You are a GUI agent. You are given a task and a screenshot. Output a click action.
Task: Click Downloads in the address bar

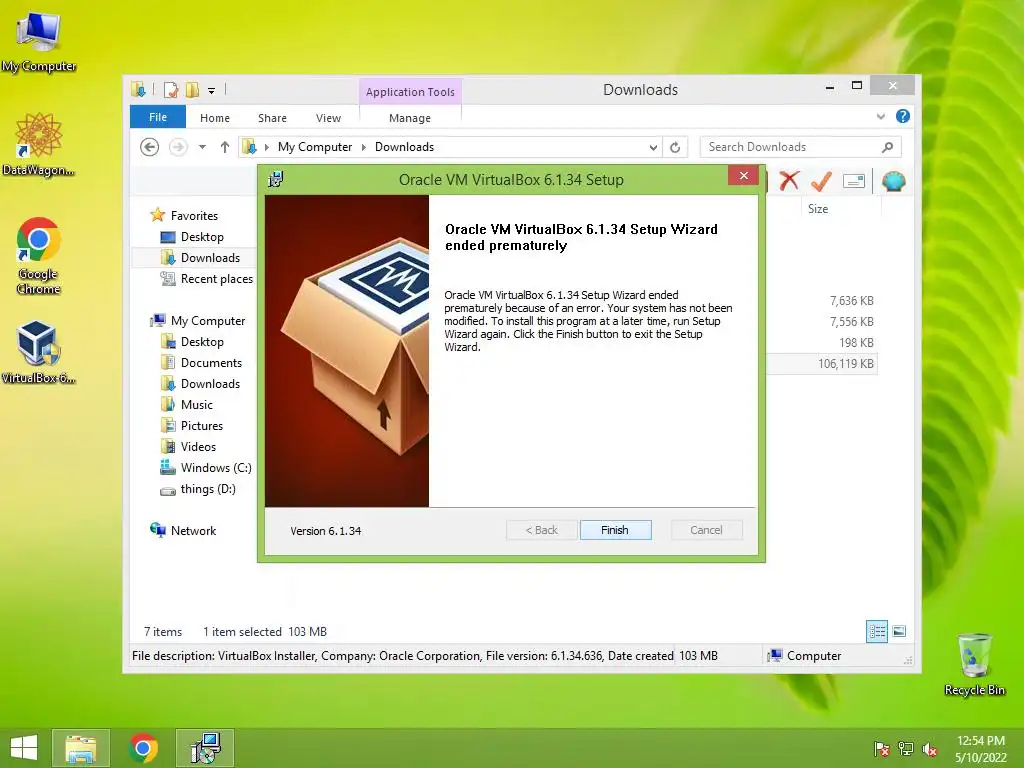404,147
